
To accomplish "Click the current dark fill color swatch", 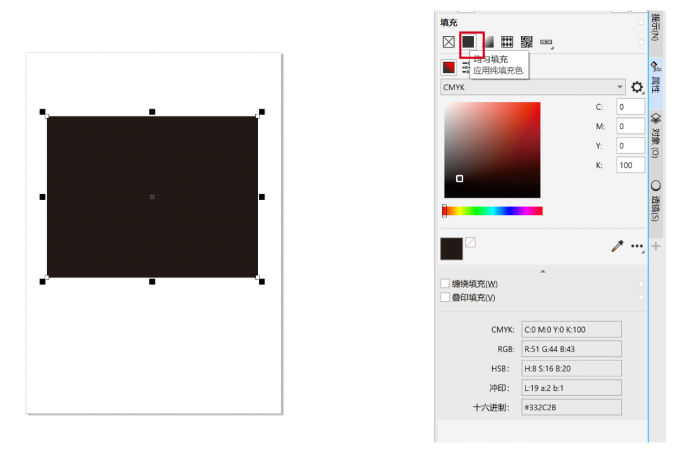I will tap(451, 249).
